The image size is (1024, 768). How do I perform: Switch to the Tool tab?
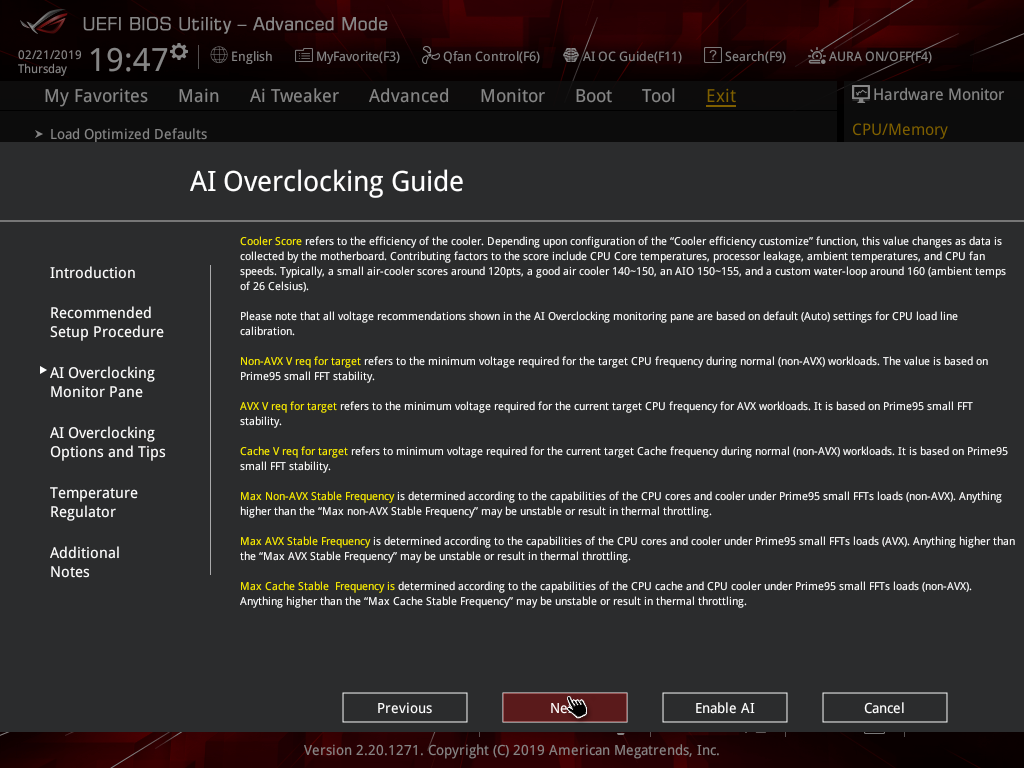658,96
